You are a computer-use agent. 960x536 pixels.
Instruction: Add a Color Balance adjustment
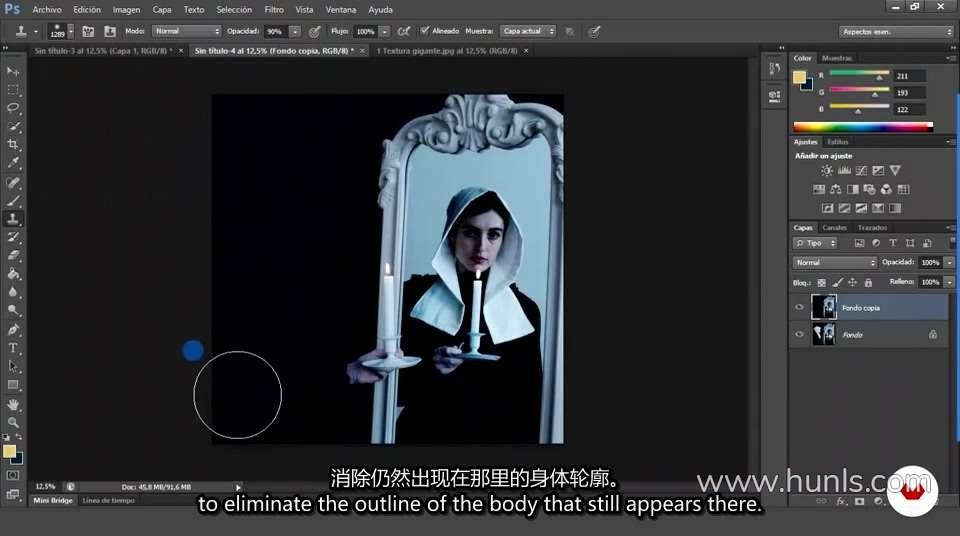tap(835, 189)
